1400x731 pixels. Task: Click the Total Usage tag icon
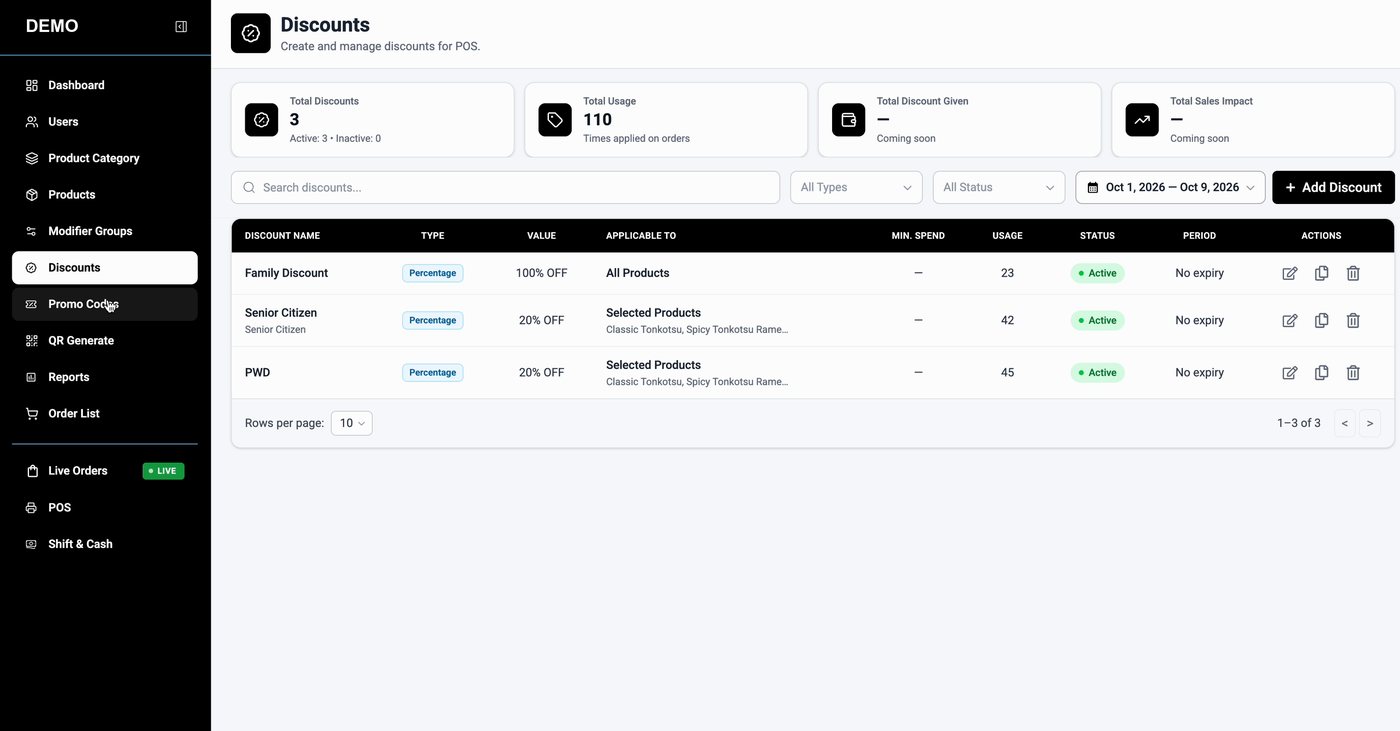555,120
